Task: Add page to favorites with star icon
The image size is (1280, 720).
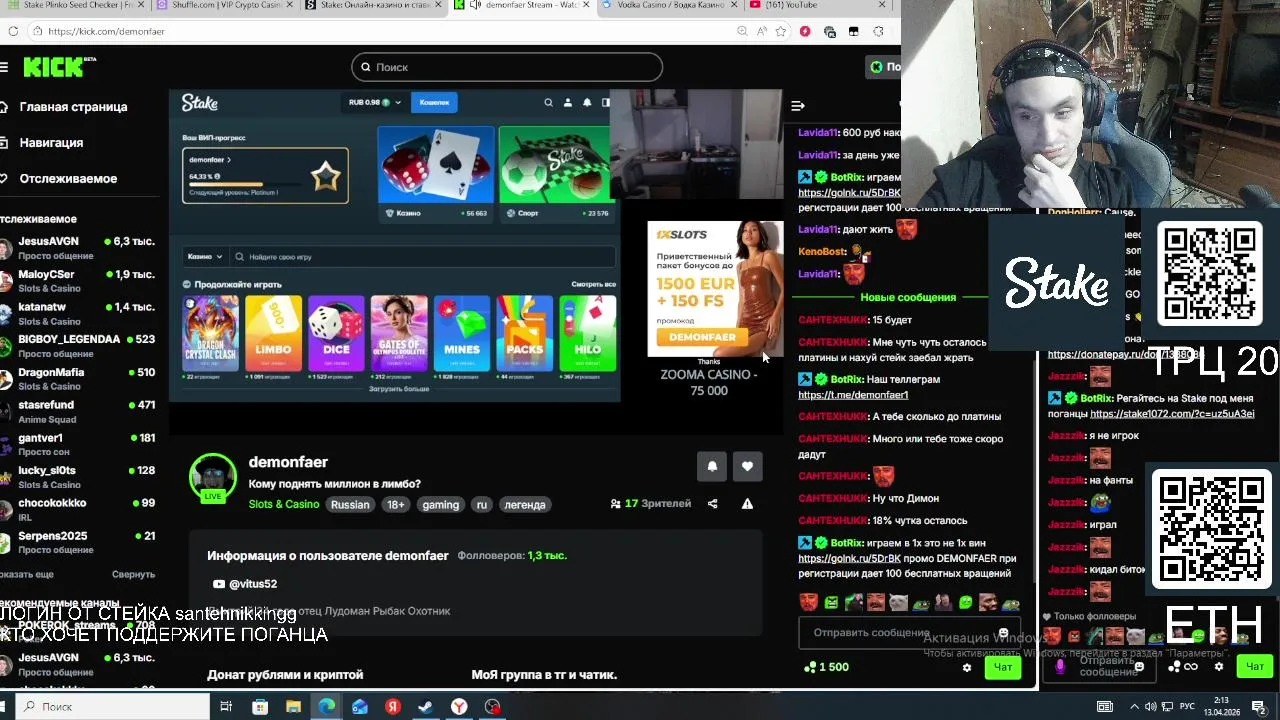Action: (782, 31)
